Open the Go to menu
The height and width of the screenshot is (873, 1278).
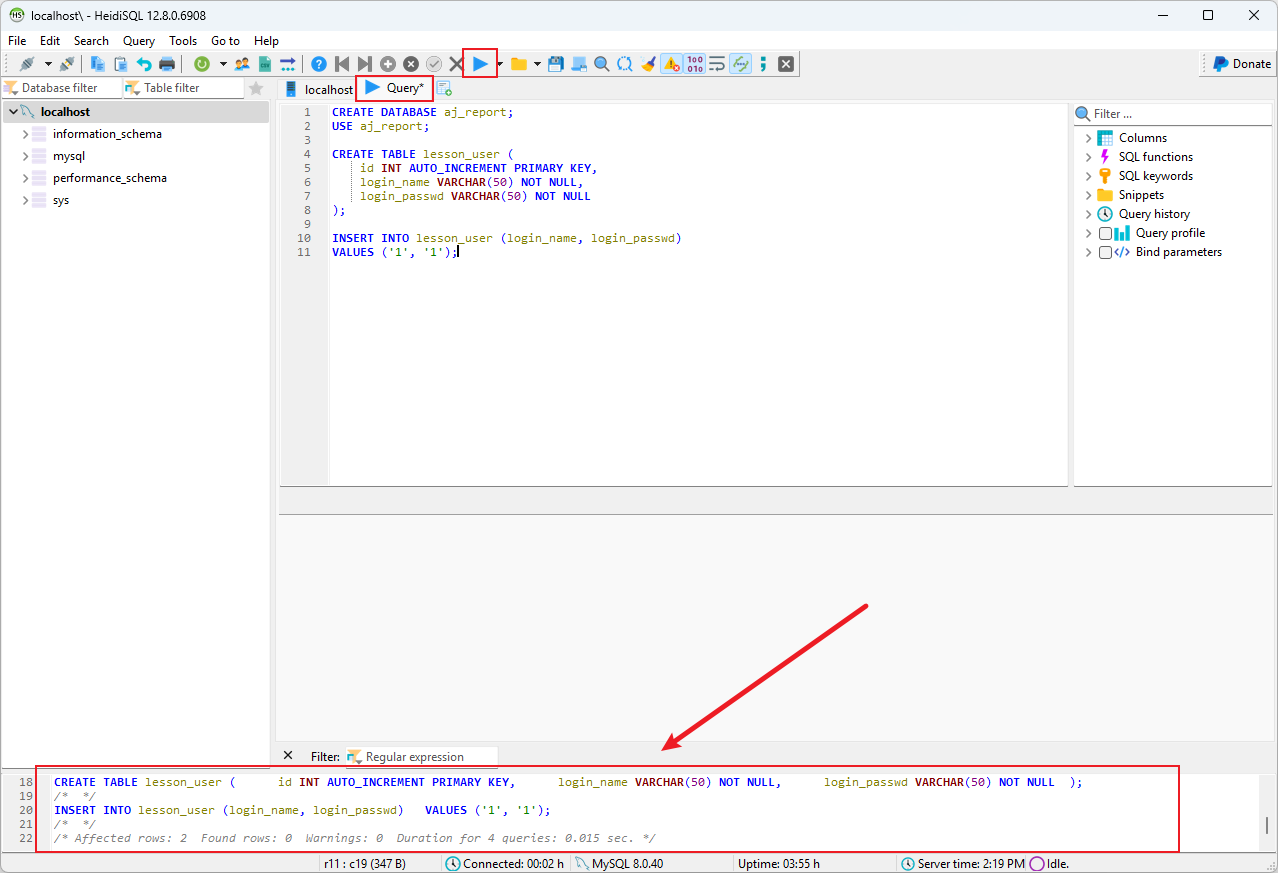tap(225, 41)
